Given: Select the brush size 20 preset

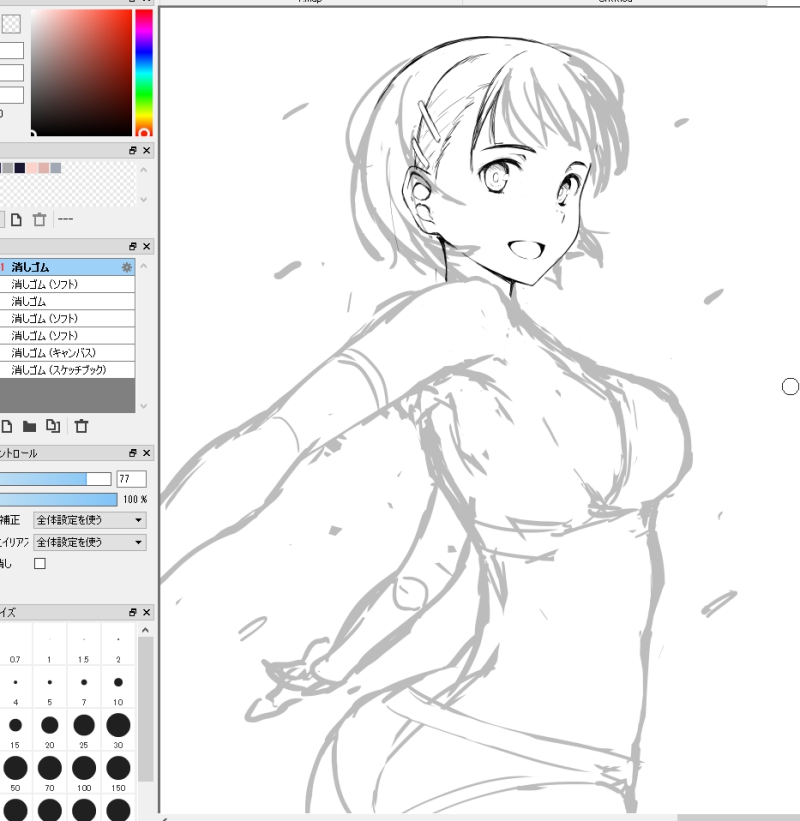Looking at the screenshot, I should click(x=50, y=730).
